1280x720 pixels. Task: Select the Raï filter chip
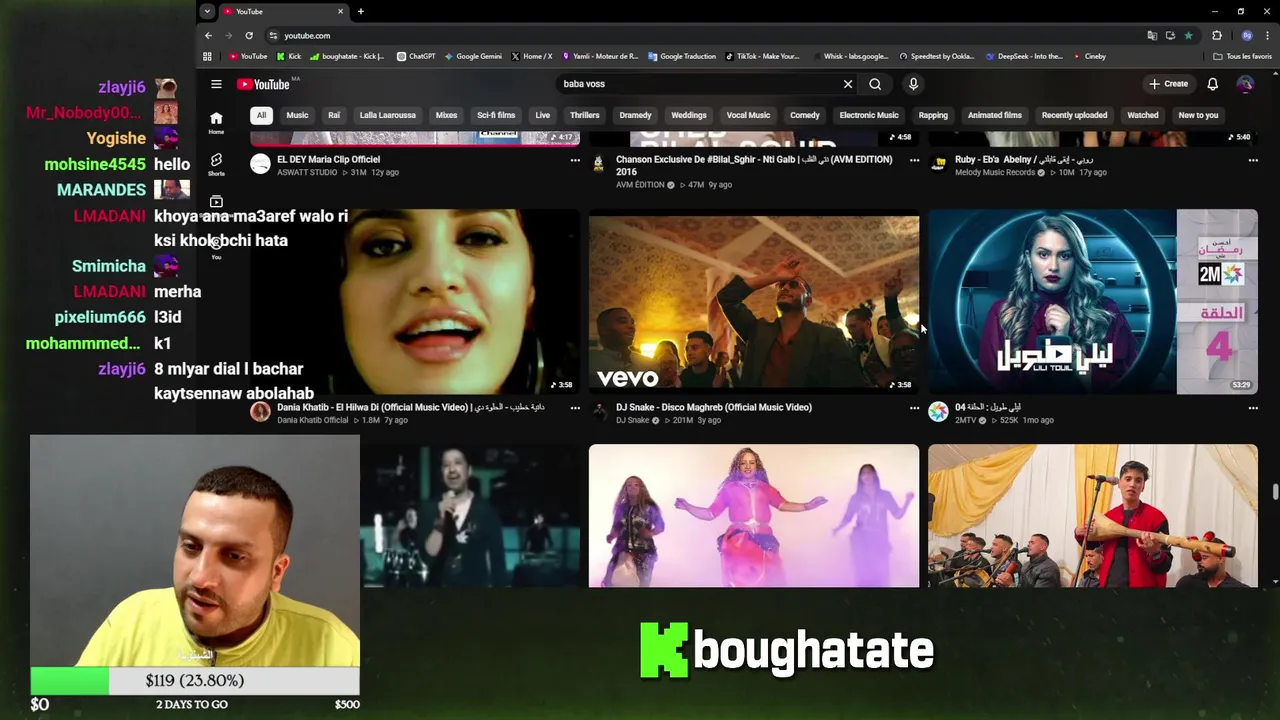point(334,115)
